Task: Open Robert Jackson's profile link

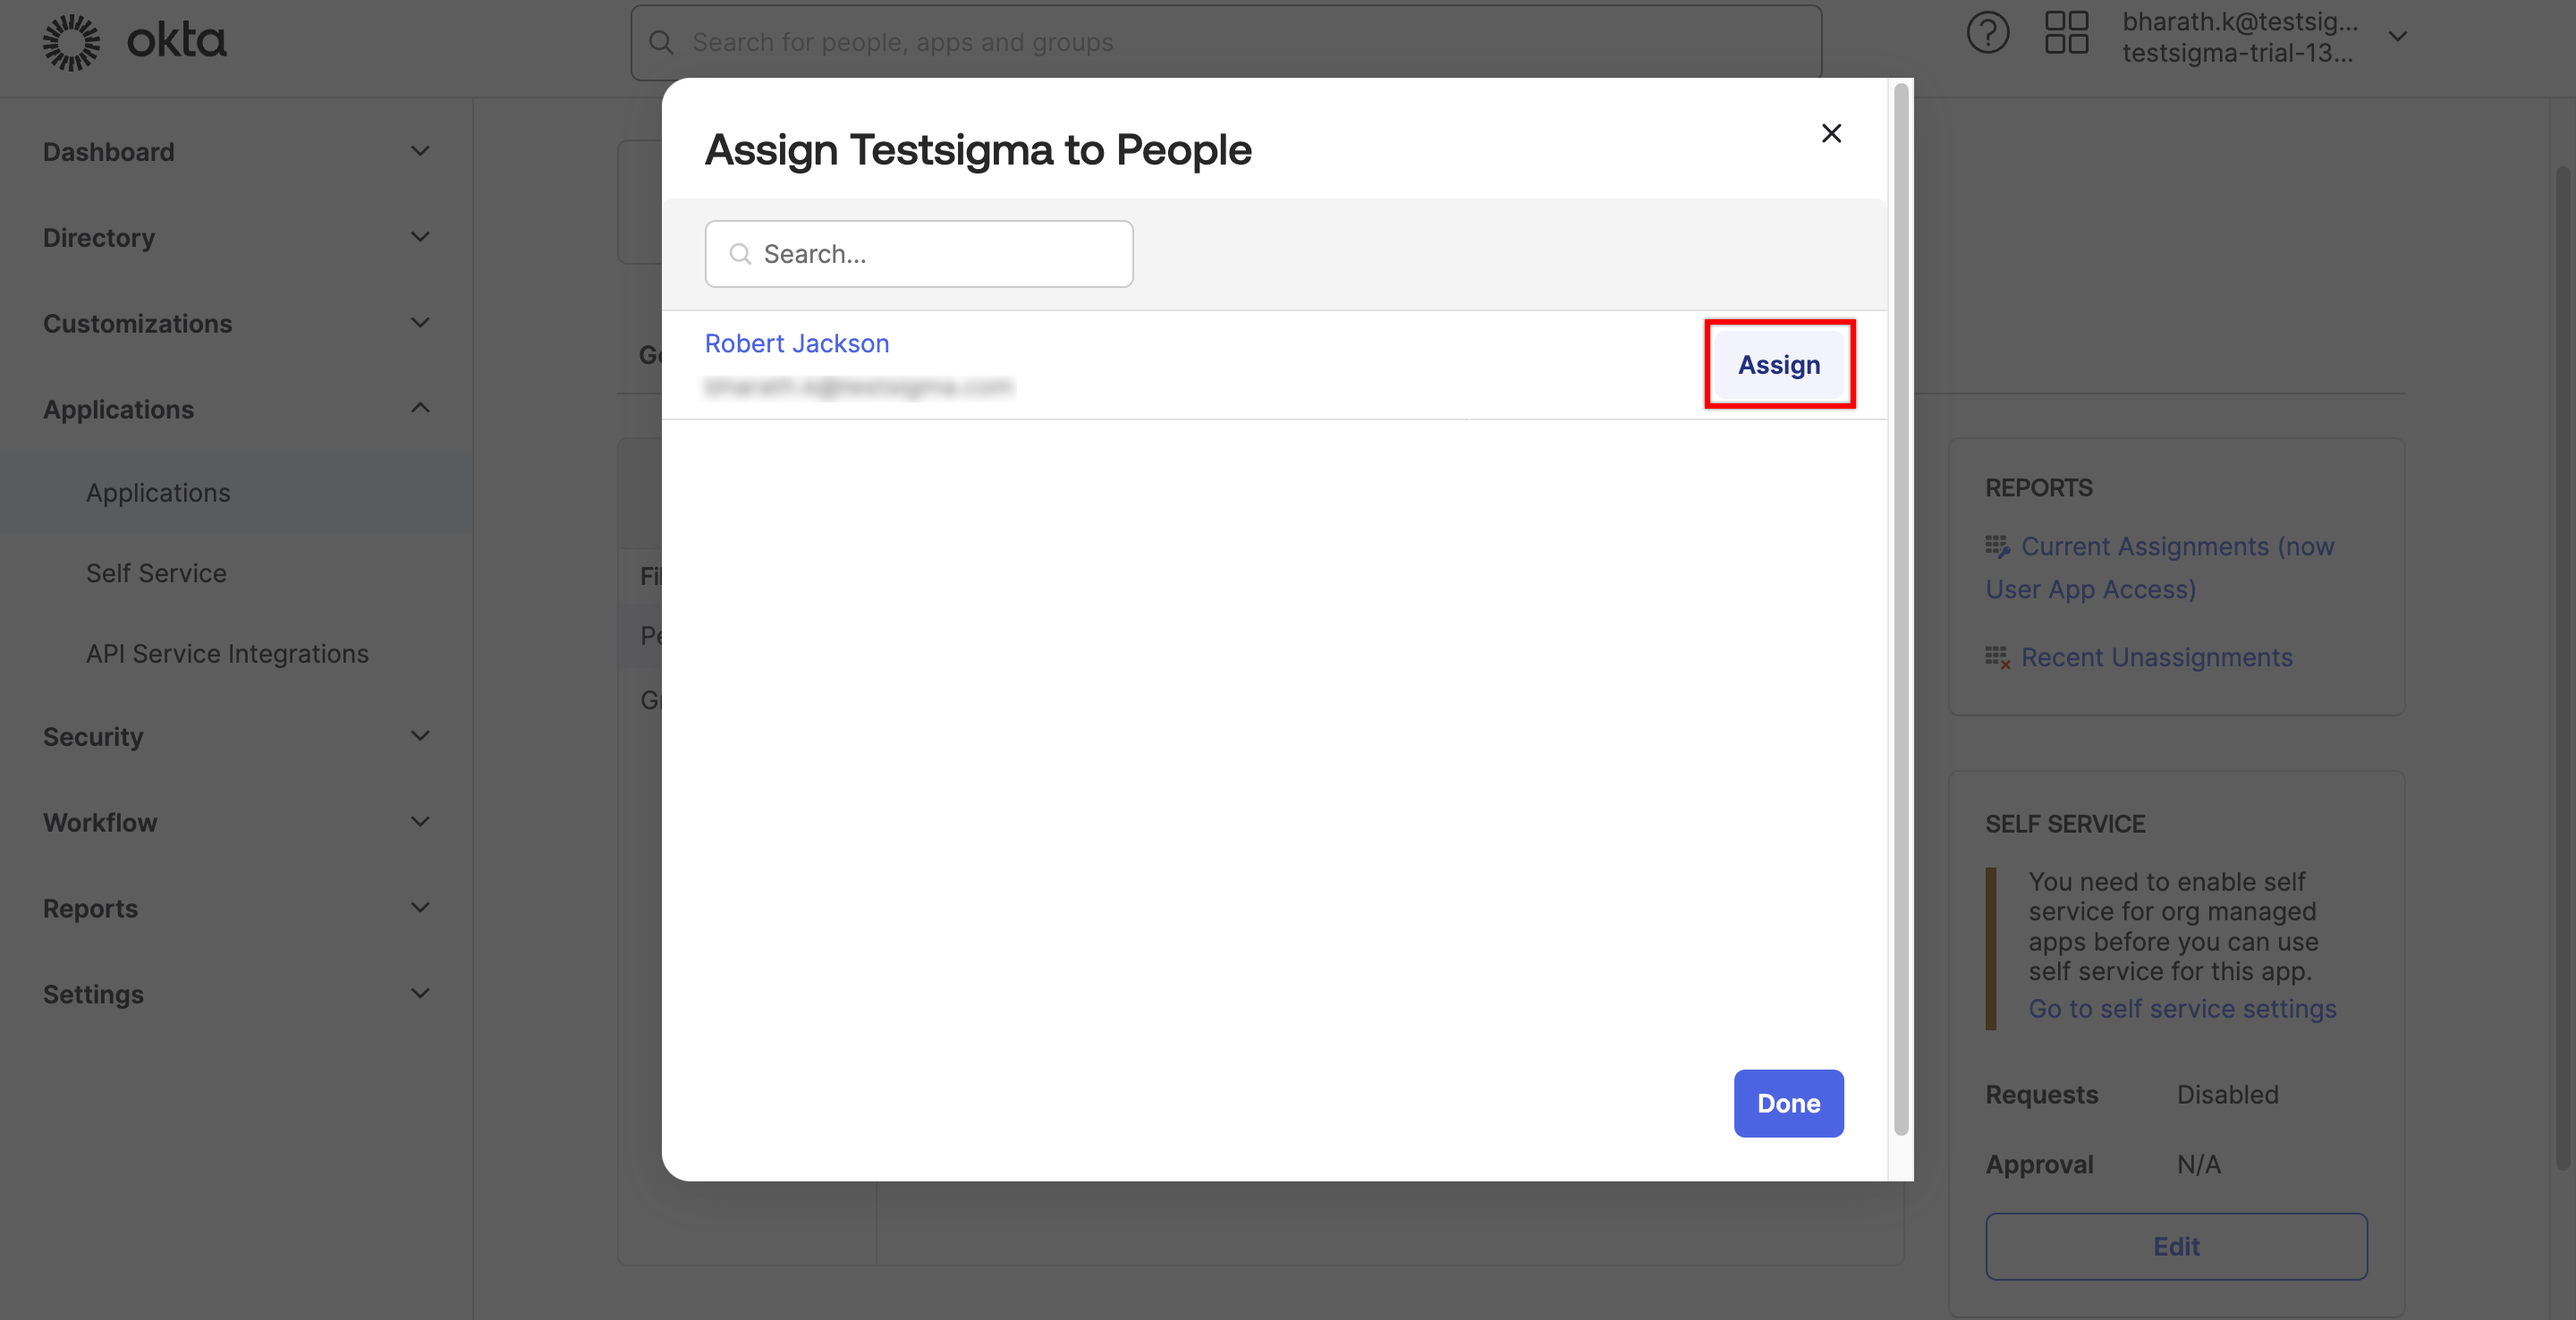Action: click(x=797, y=343)
